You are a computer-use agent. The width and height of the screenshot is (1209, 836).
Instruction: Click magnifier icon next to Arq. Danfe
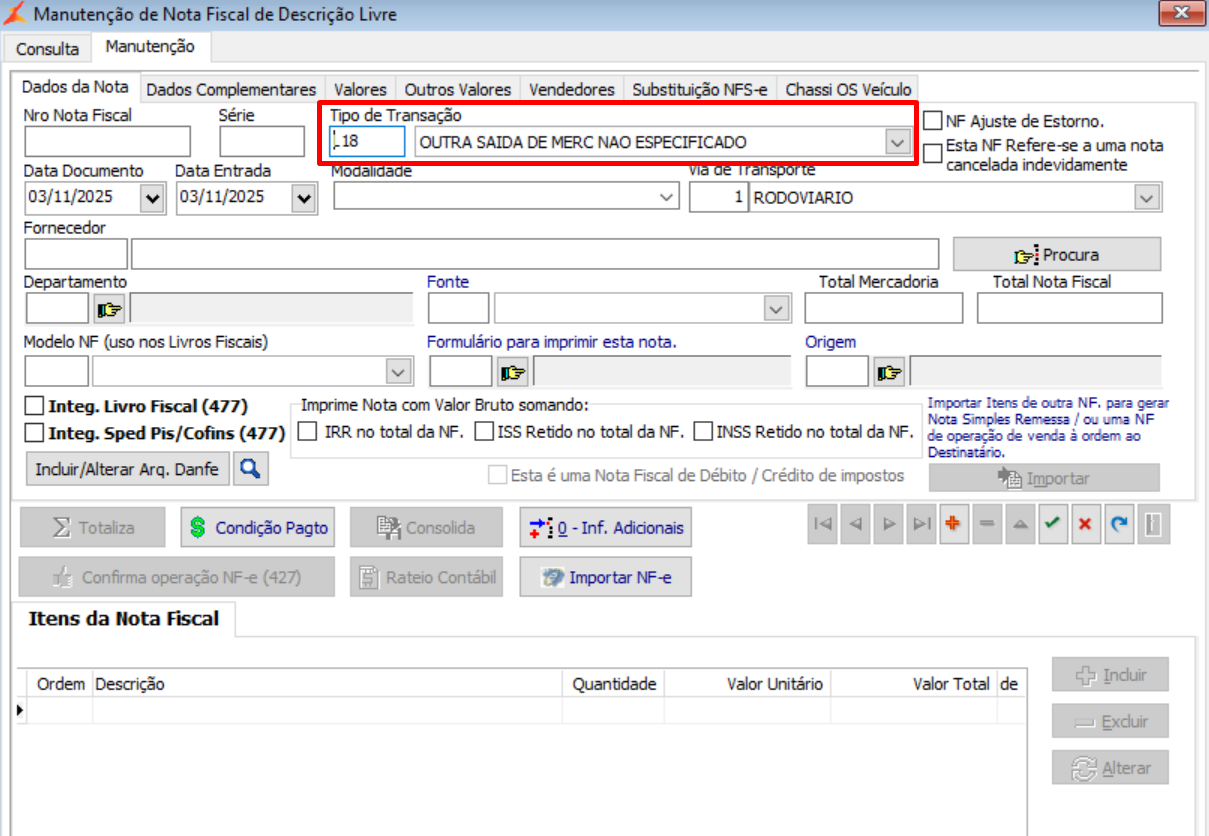(250, 468)
